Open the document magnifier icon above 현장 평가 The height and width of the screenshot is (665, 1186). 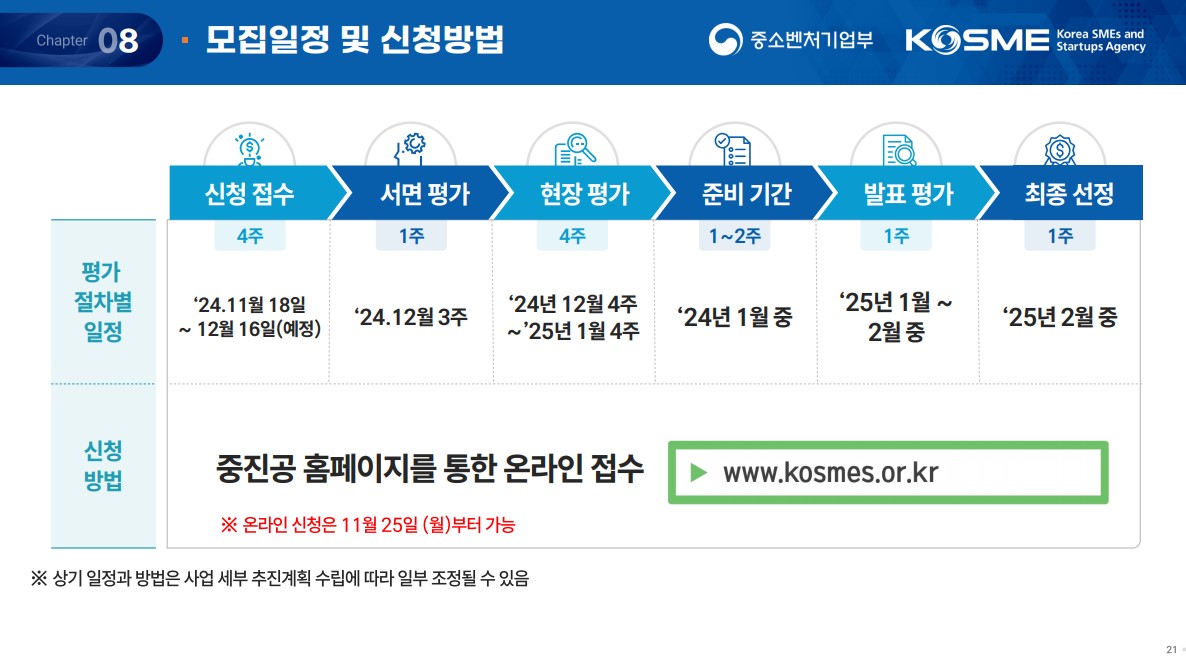(573, 145)
